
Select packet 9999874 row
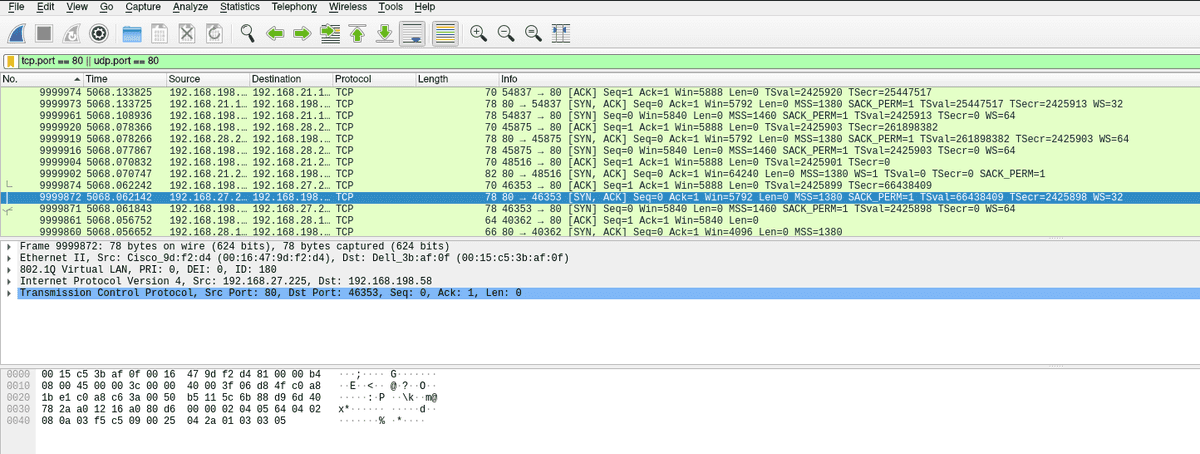point(600,185)
